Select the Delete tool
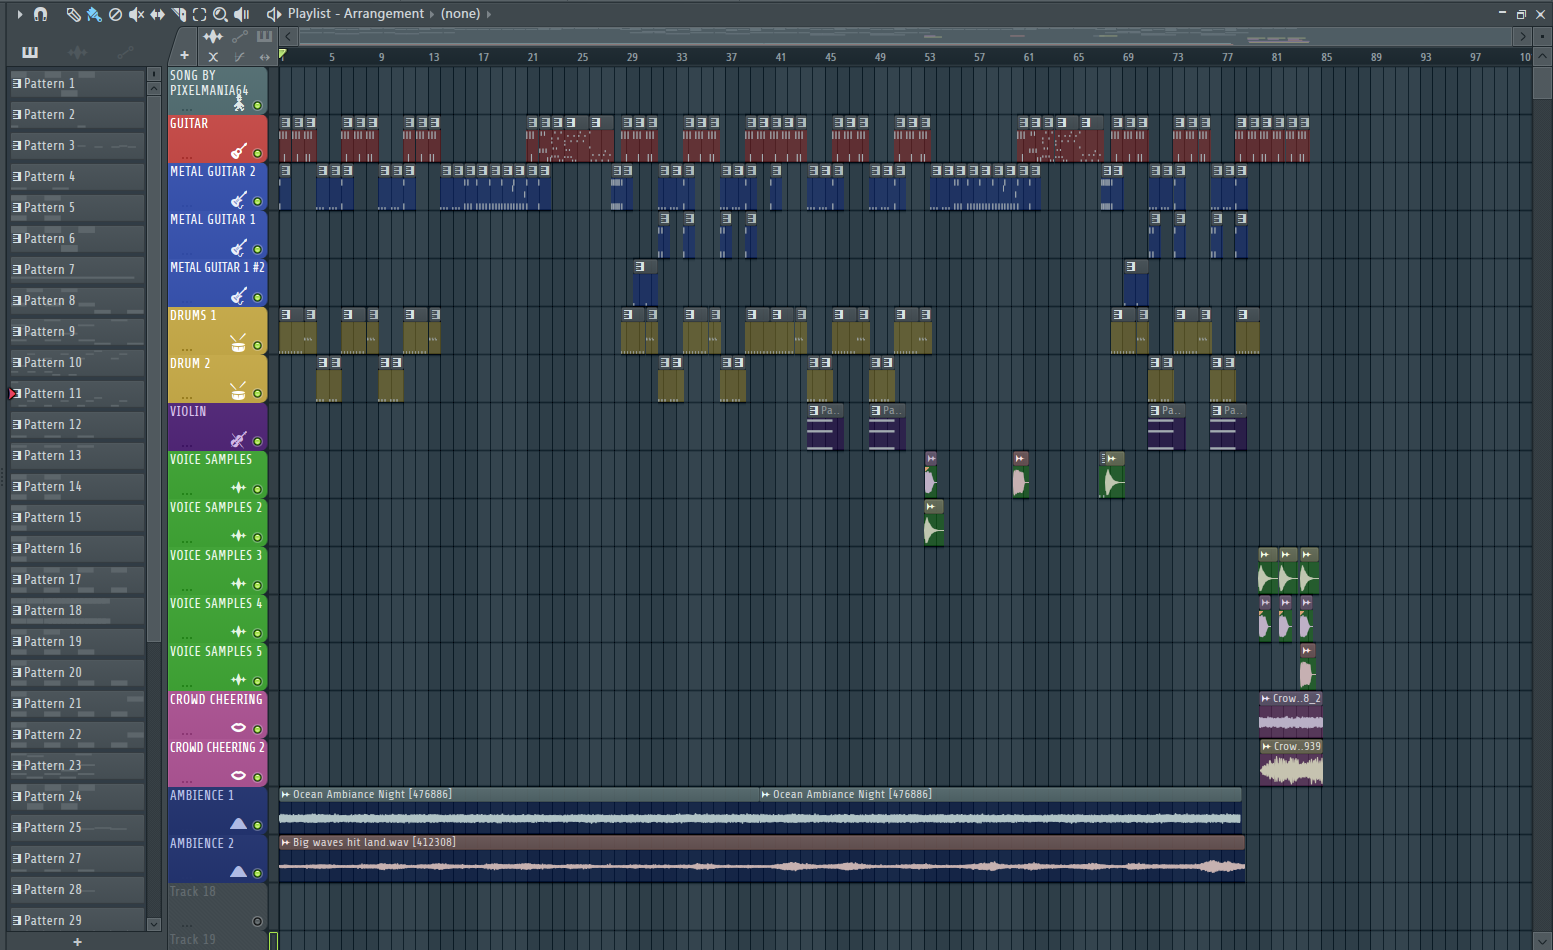Image resolution: width=1553 pixels, height=950 pixels. pos(115,14)
